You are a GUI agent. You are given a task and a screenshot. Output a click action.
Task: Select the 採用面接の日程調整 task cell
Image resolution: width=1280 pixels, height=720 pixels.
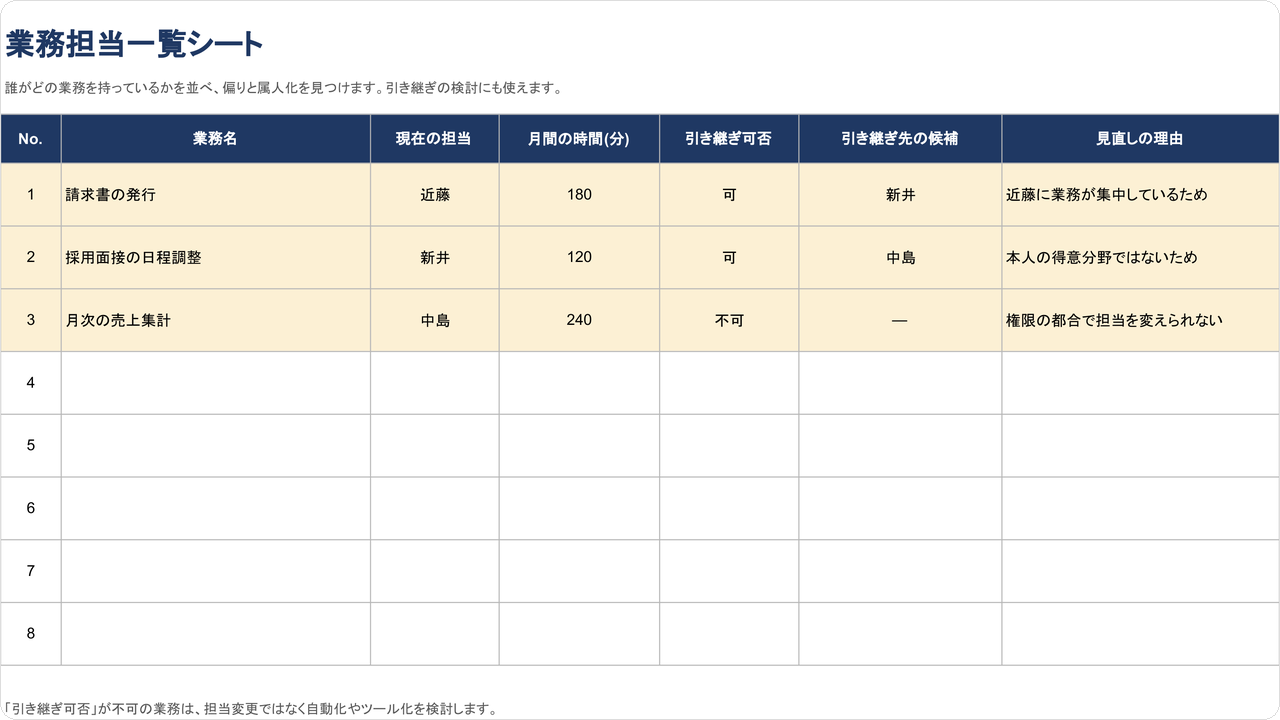pyautogui.click(x=216, y=258)
